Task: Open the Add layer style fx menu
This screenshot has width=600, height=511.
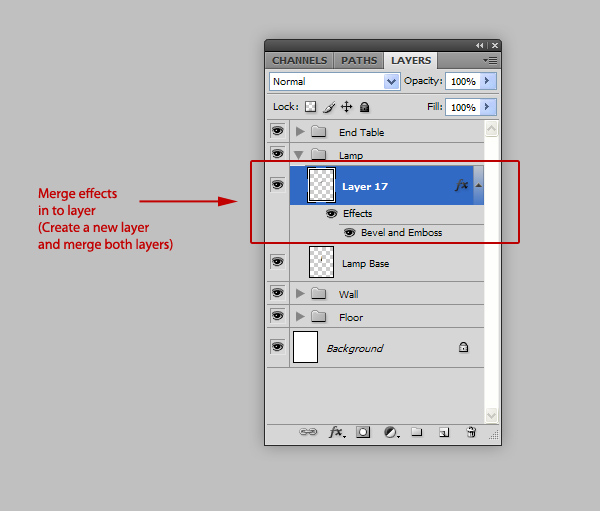Action: point(336,432)
